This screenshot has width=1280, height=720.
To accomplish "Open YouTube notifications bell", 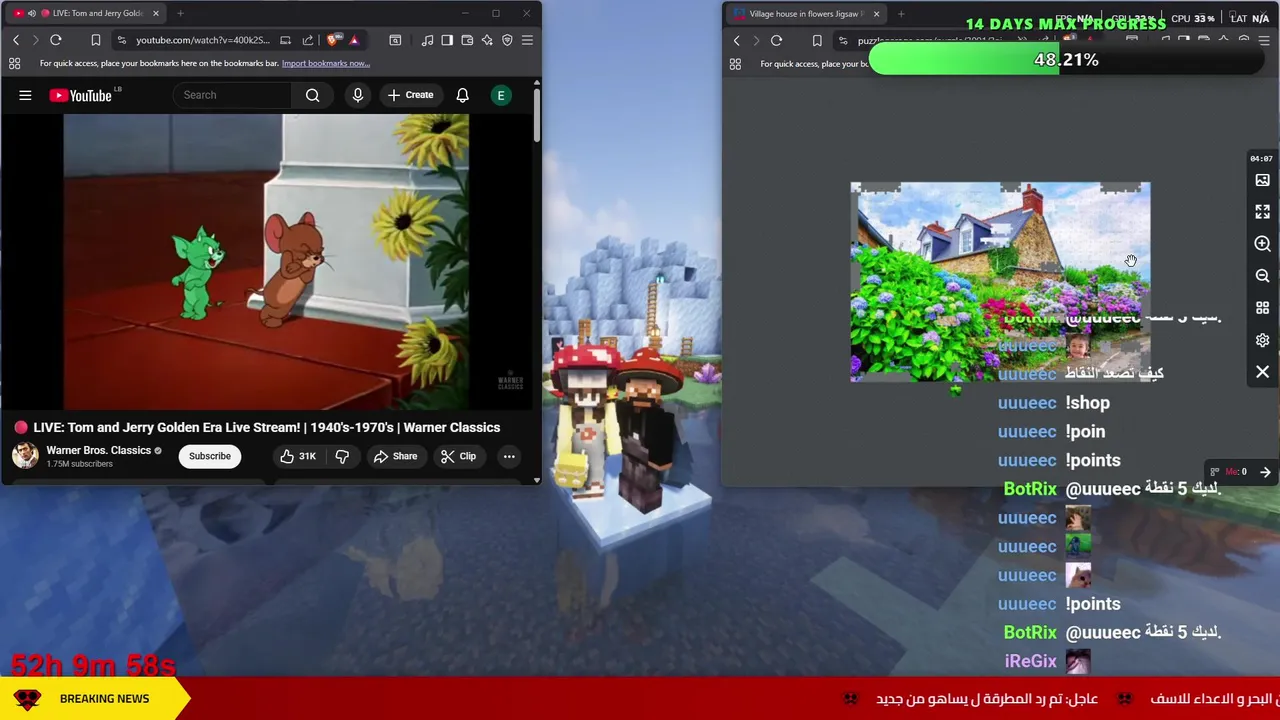I will (462, 95).
